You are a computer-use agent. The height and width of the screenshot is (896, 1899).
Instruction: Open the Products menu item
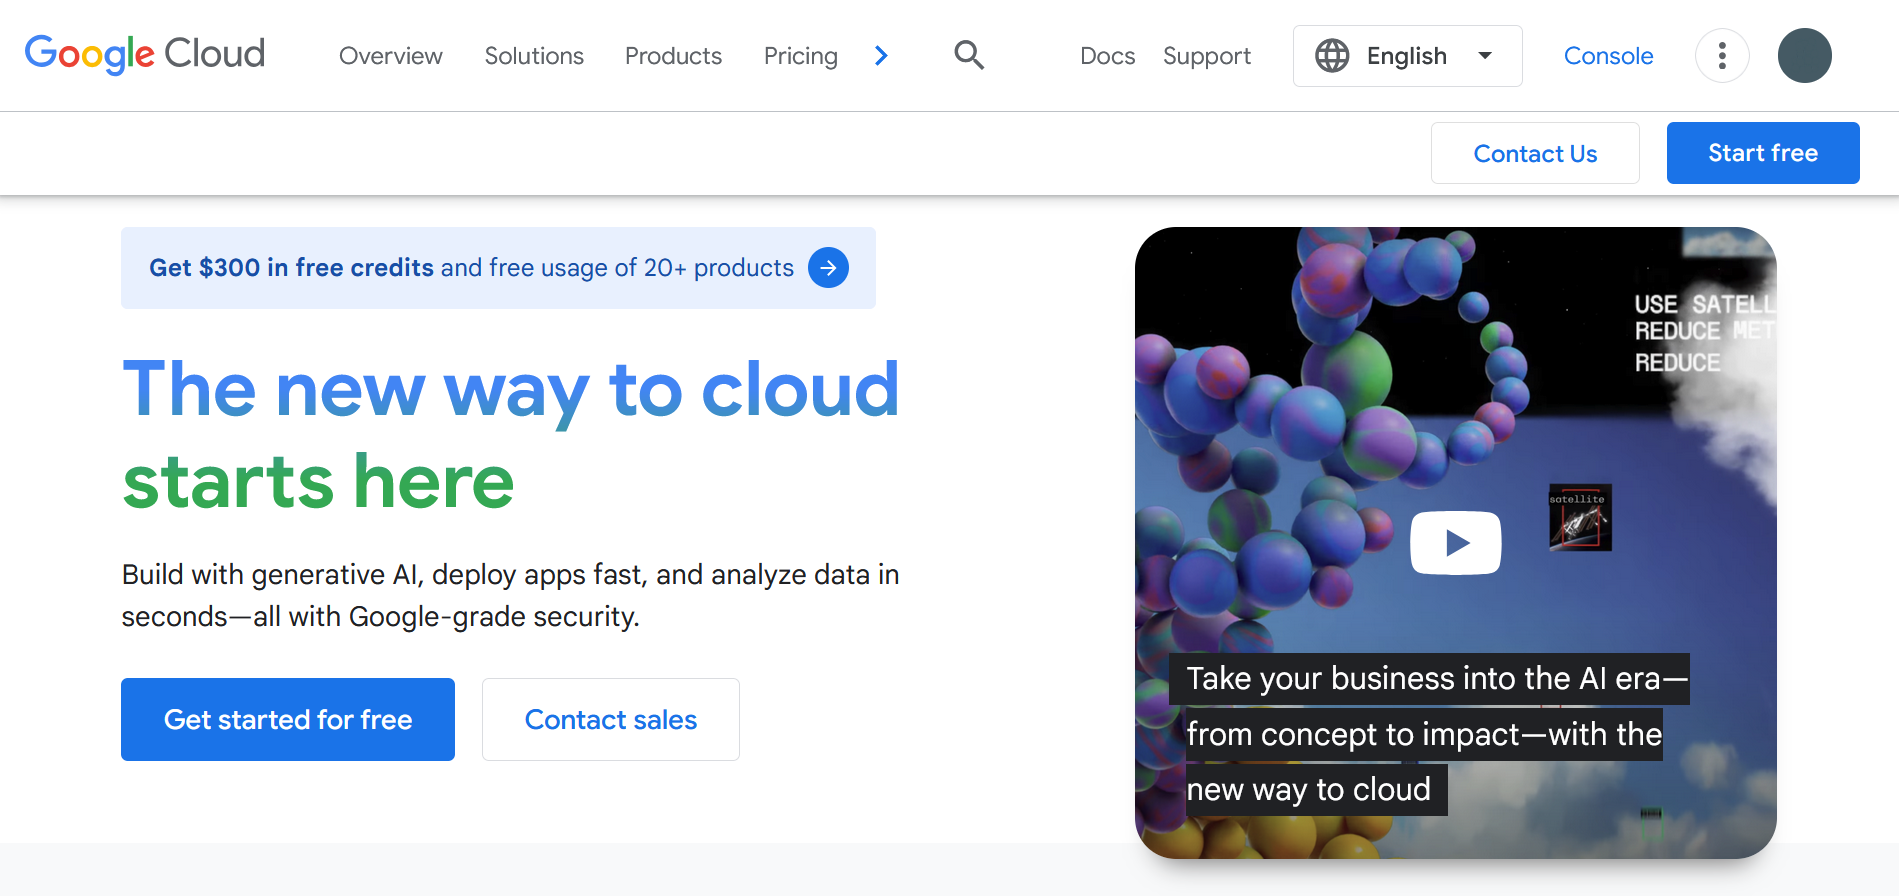[x=673, y=56]
